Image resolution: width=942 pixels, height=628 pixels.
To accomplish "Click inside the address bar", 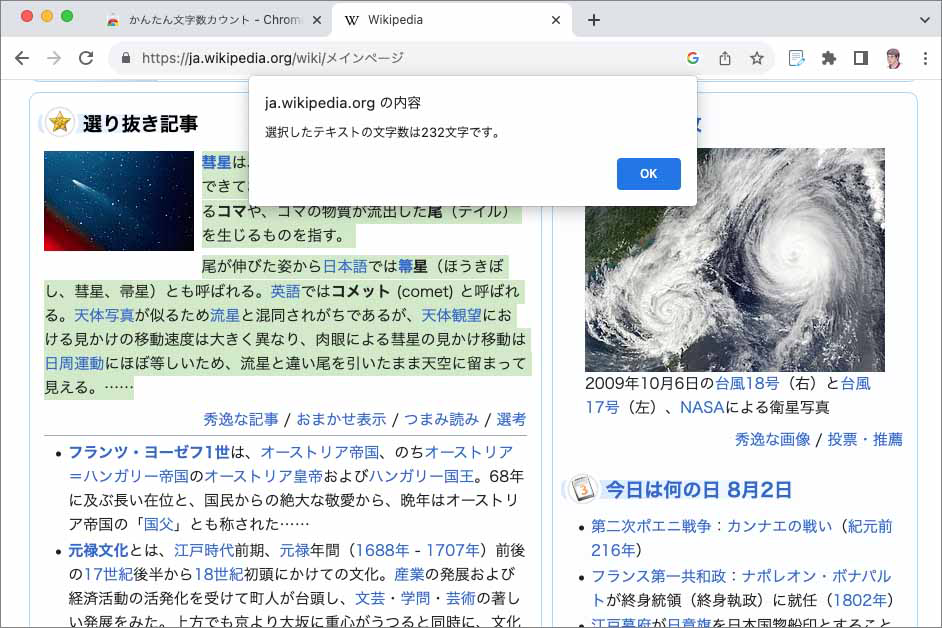I will [400, 59].
